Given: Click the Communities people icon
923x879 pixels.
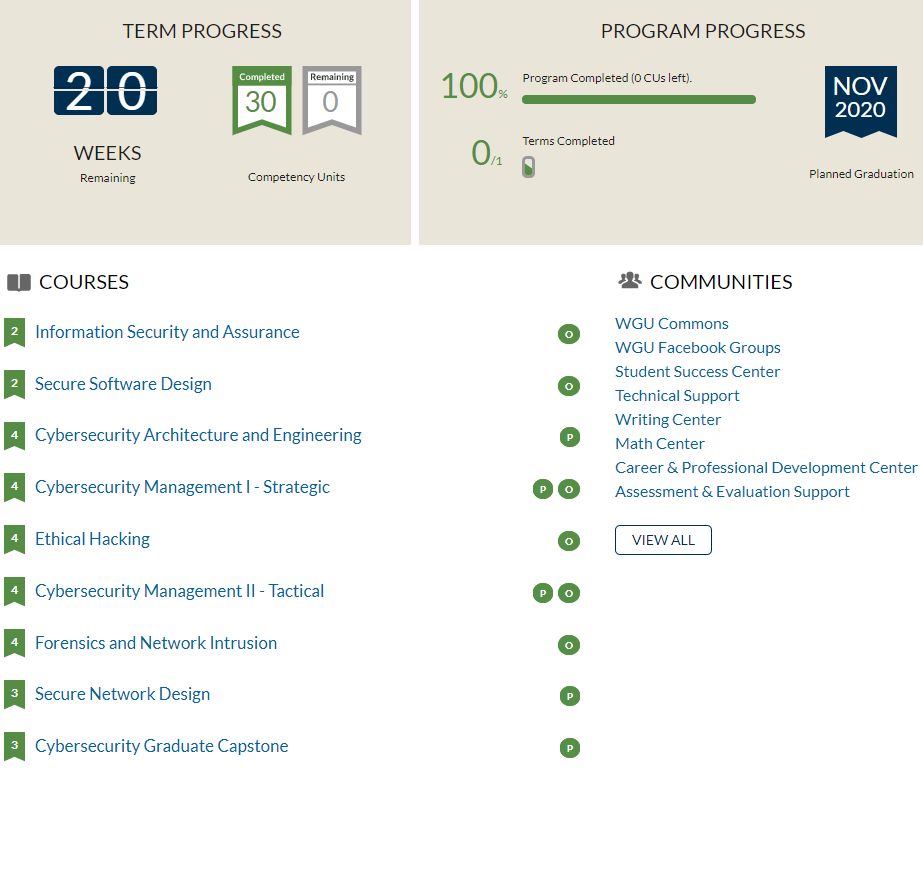Looking at the screenshot, I should click(x=629, y=281).
